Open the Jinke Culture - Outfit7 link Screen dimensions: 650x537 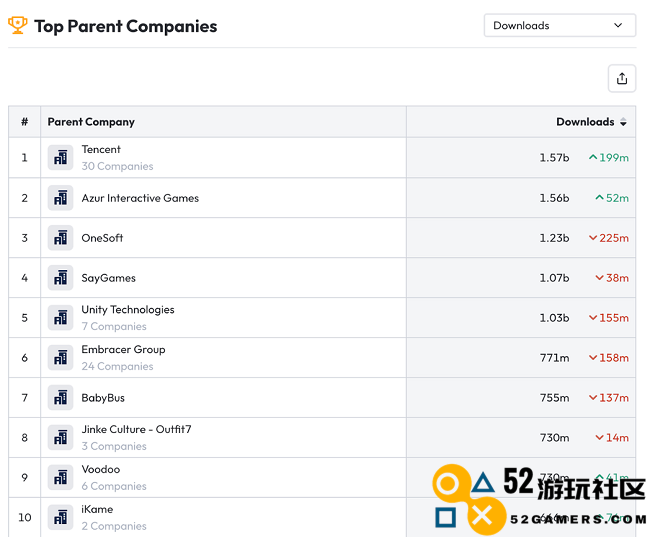pyautogui.click(x=136, y=430)
